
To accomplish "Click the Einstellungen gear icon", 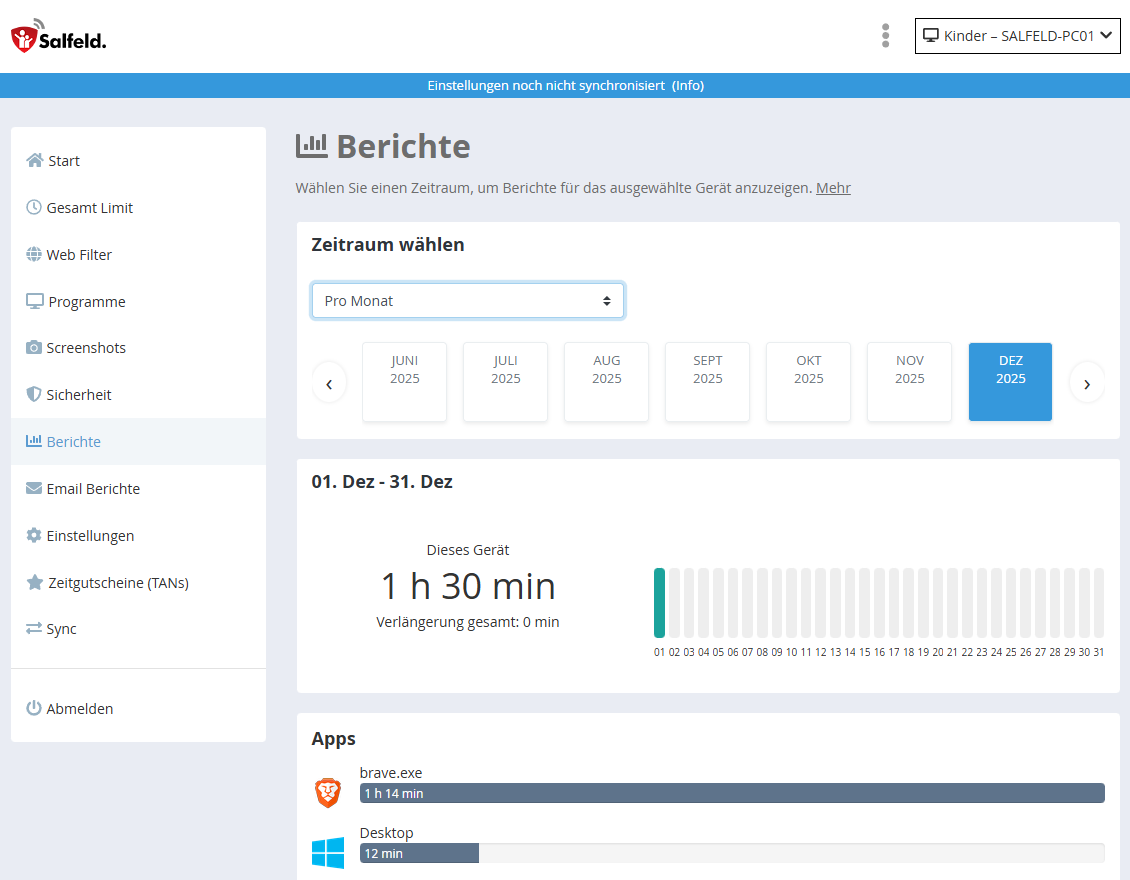I will (x=34, y=536).
